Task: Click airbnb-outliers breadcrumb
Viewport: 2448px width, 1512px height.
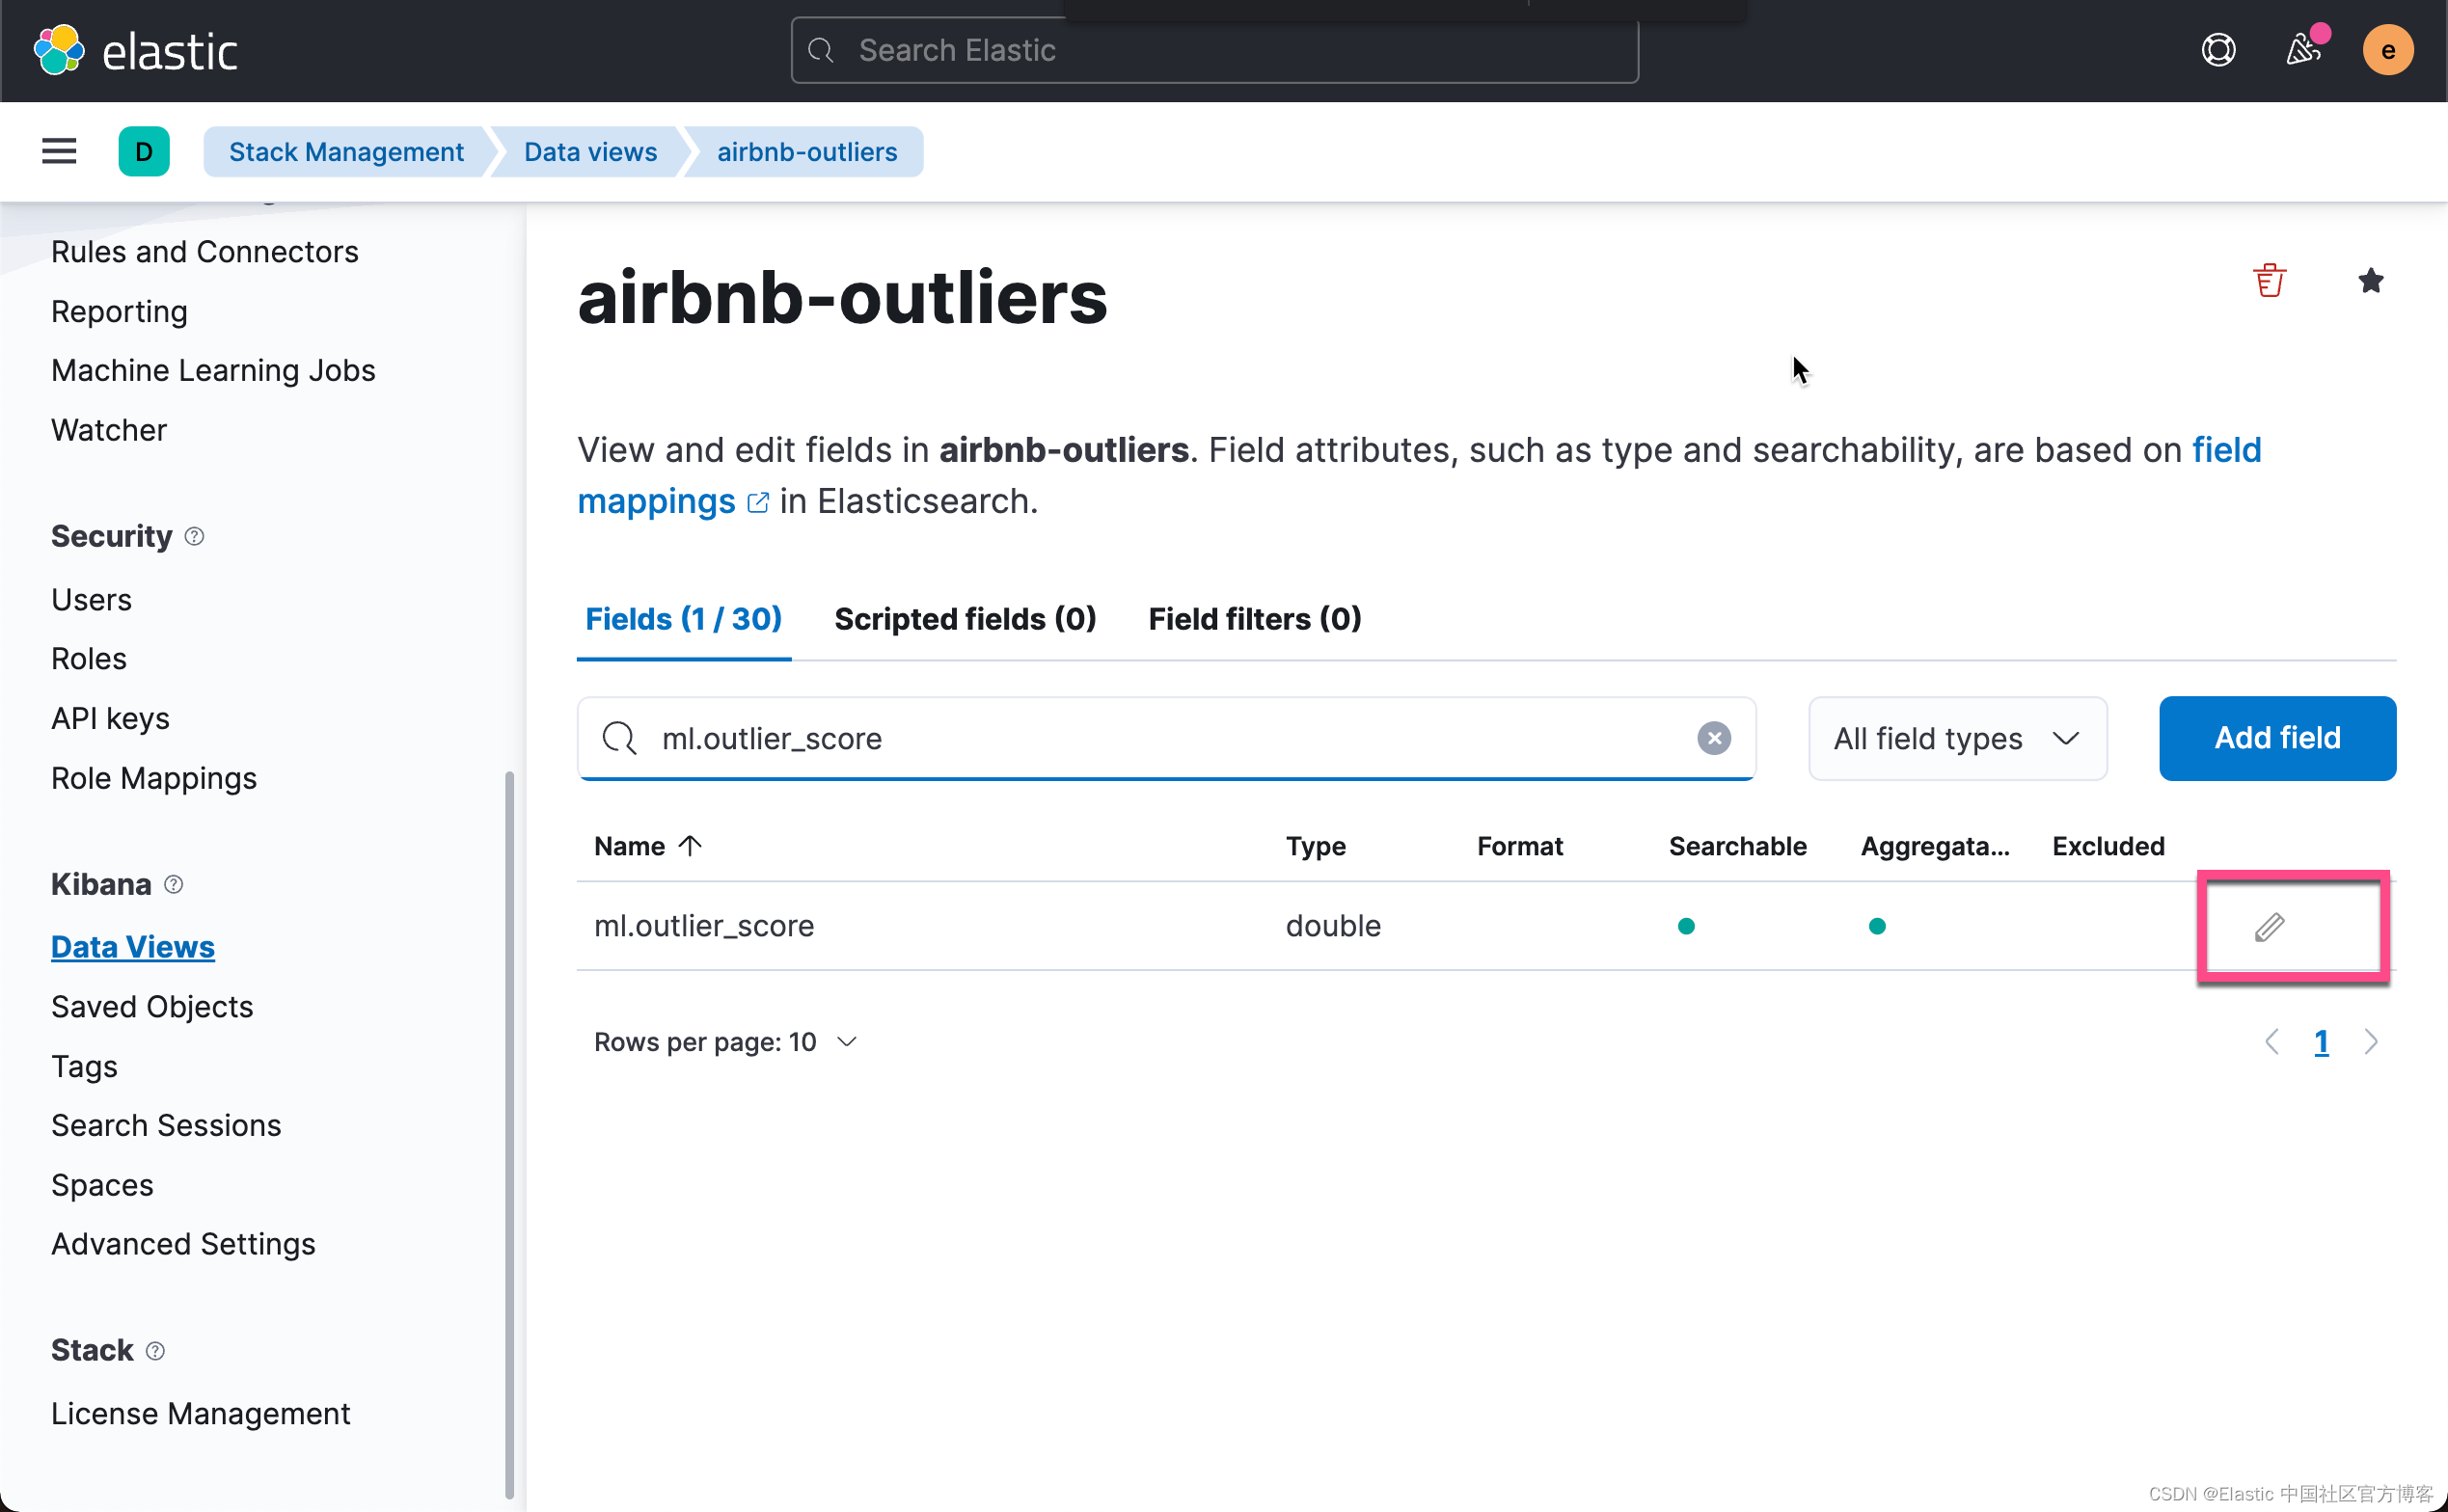Action: pyautogui.click(x=807, y=151)
